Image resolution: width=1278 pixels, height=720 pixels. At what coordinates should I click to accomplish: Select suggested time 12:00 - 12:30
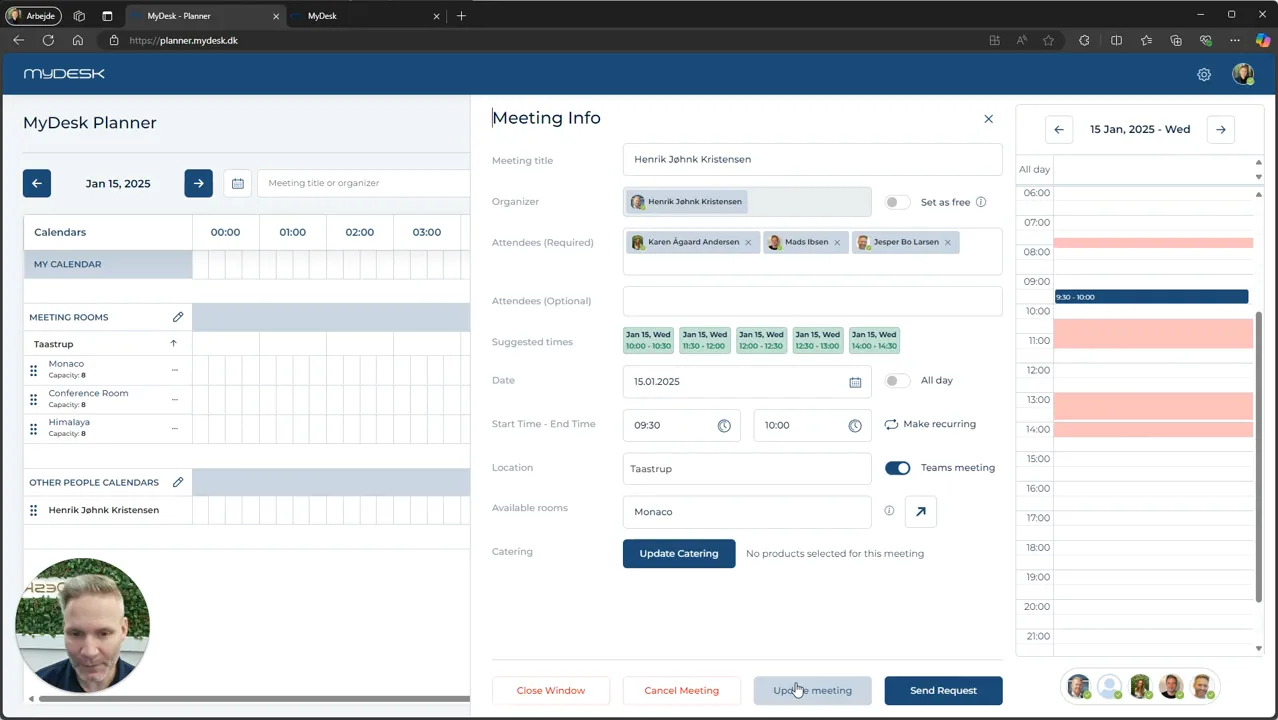click(761, 340)
